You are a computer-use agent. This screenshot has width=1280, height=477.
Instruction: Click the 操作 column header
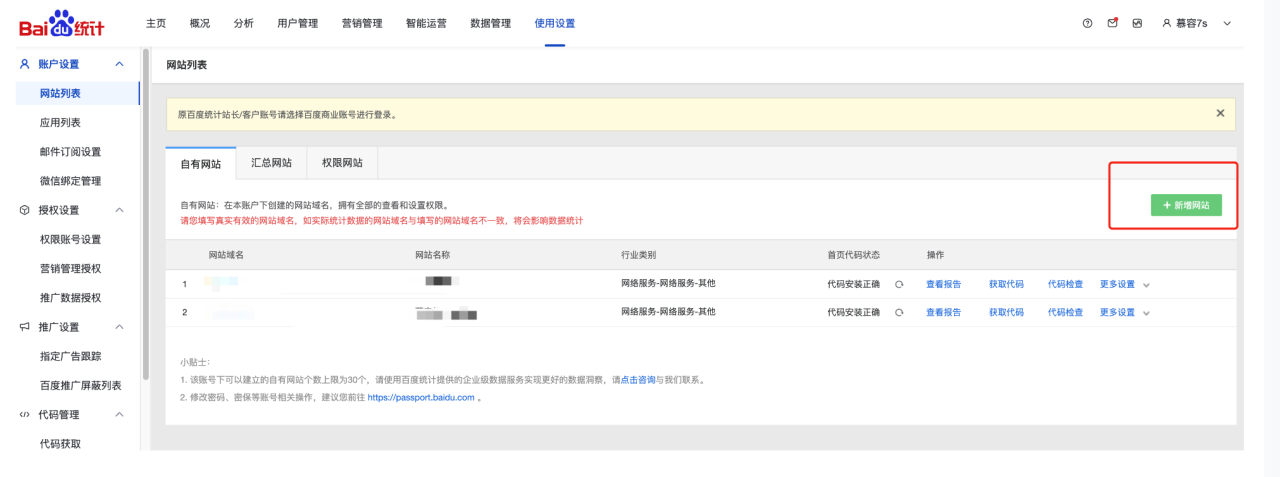(935, 255)
